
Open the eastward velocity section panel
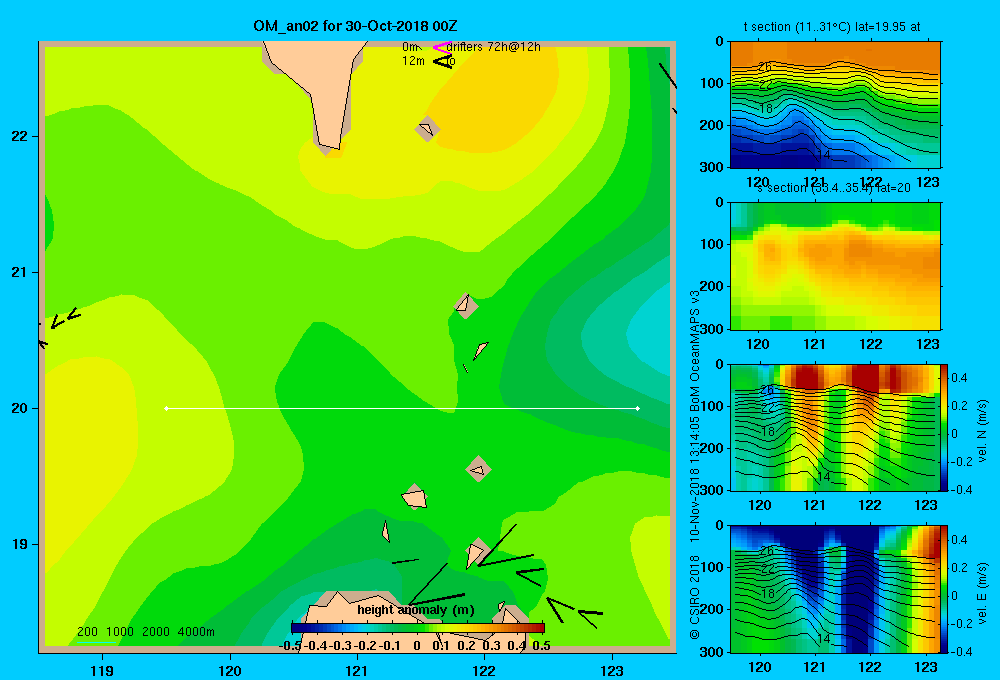pos(835,589)
